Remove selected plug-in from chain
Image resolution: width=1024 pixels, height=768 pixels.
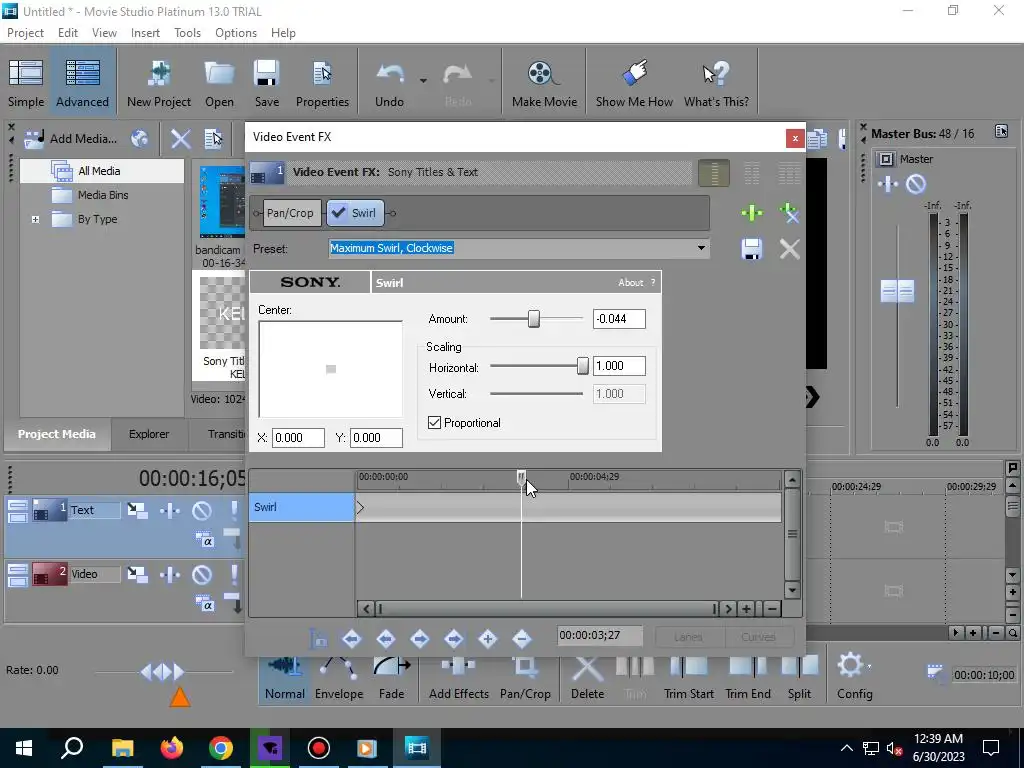(x=789, y=212)
